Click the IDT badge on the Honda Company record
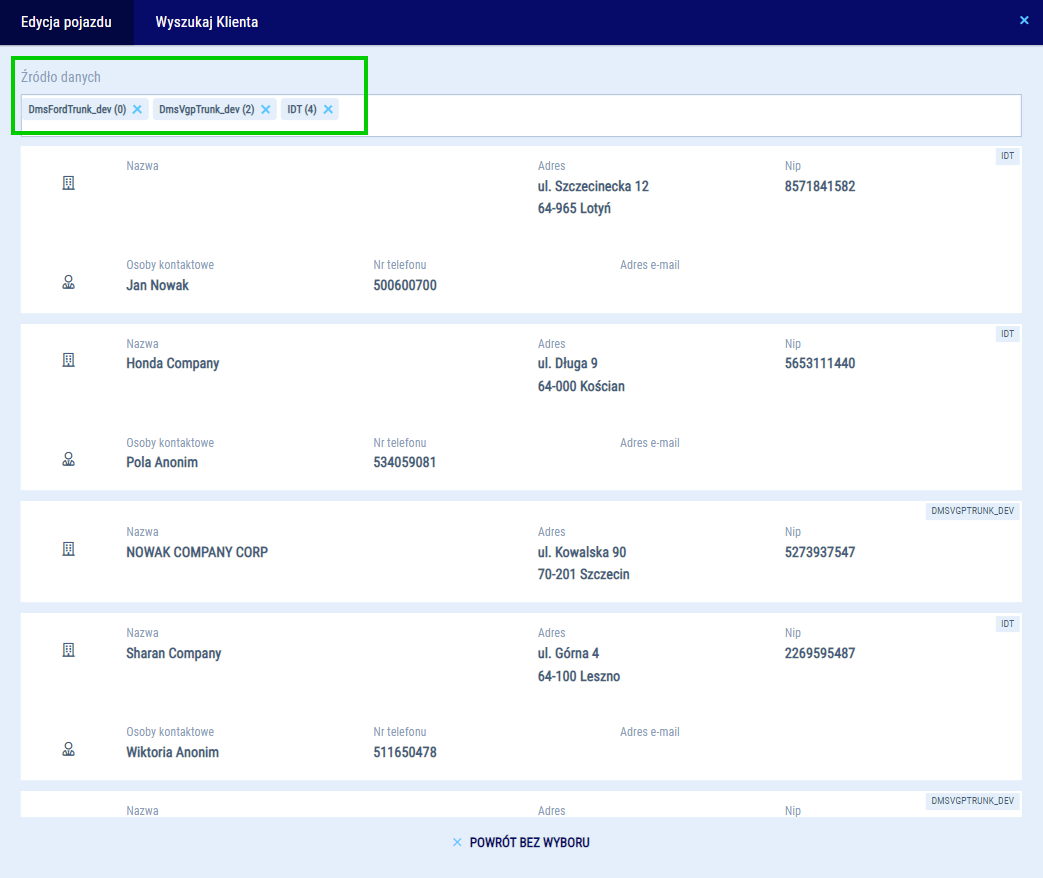 (x=1007, y=334)
